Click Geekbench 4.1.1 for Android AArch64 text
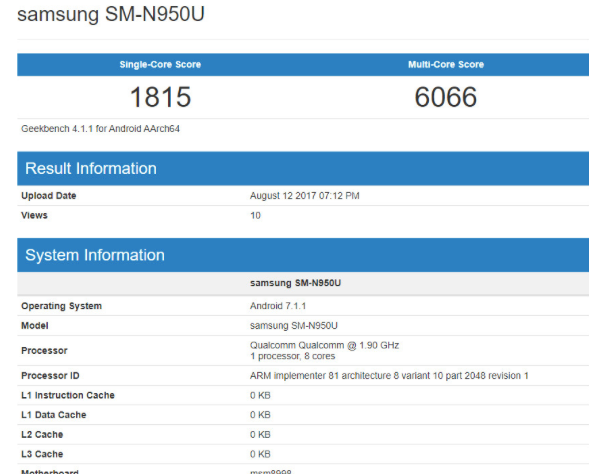This screenshot has height=474, width=605. coord(100,129)
